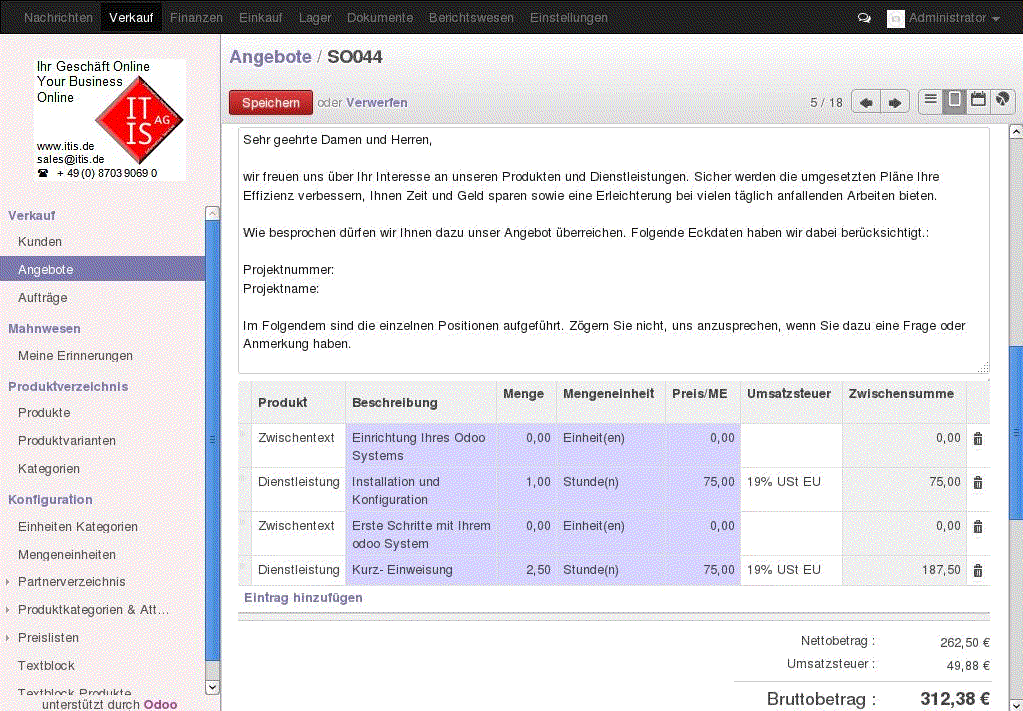
Task: Open the Nachrichten top menu
Action: [59, 18]
